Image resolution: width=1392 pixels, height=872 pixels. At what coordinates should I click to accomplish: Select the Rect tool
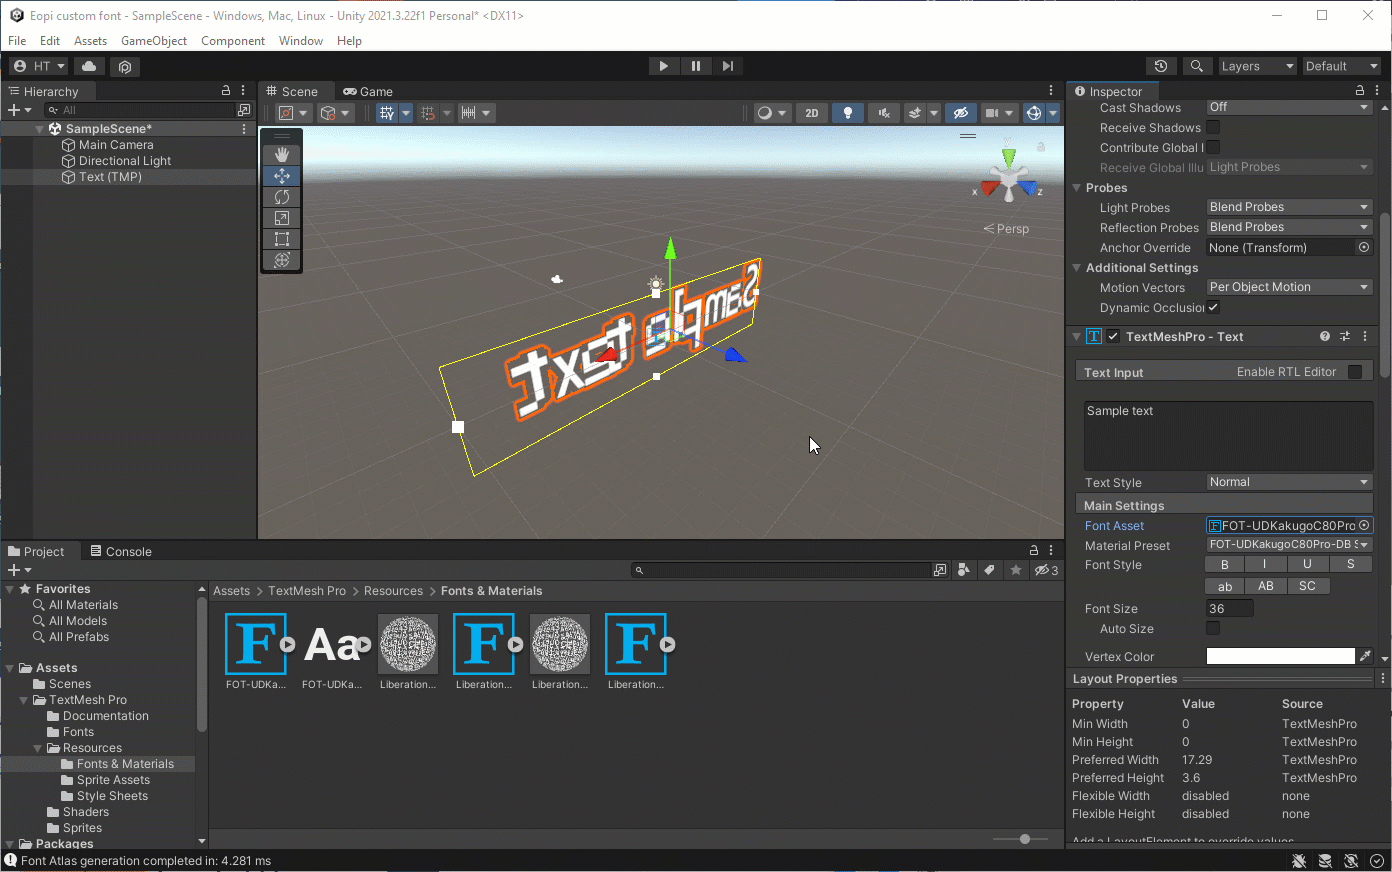tap(282, 239)
